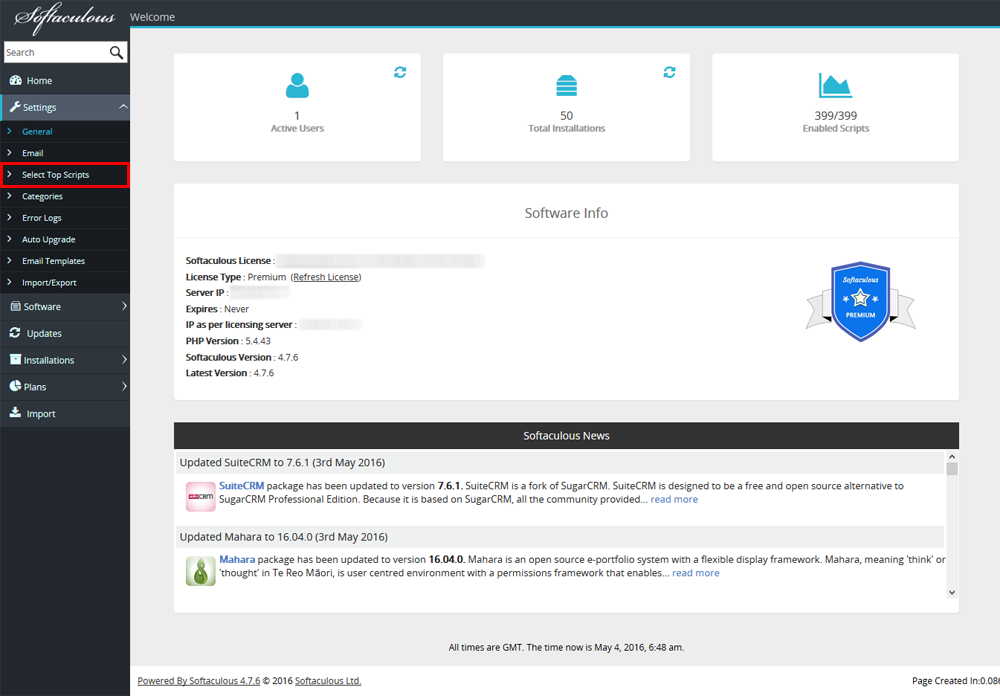Click the Email Templates submenu chevron
This screenshot has width=1000, height=696.
(9, 260)
